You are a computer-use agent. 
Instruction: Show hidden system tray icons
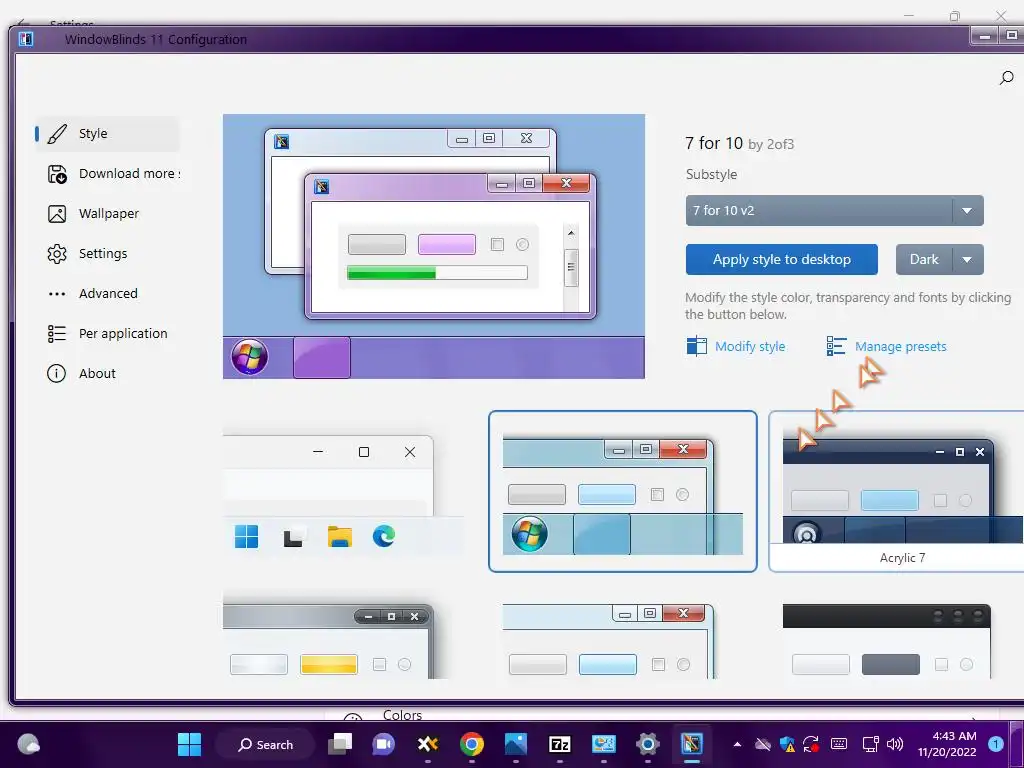pos(737,744)
